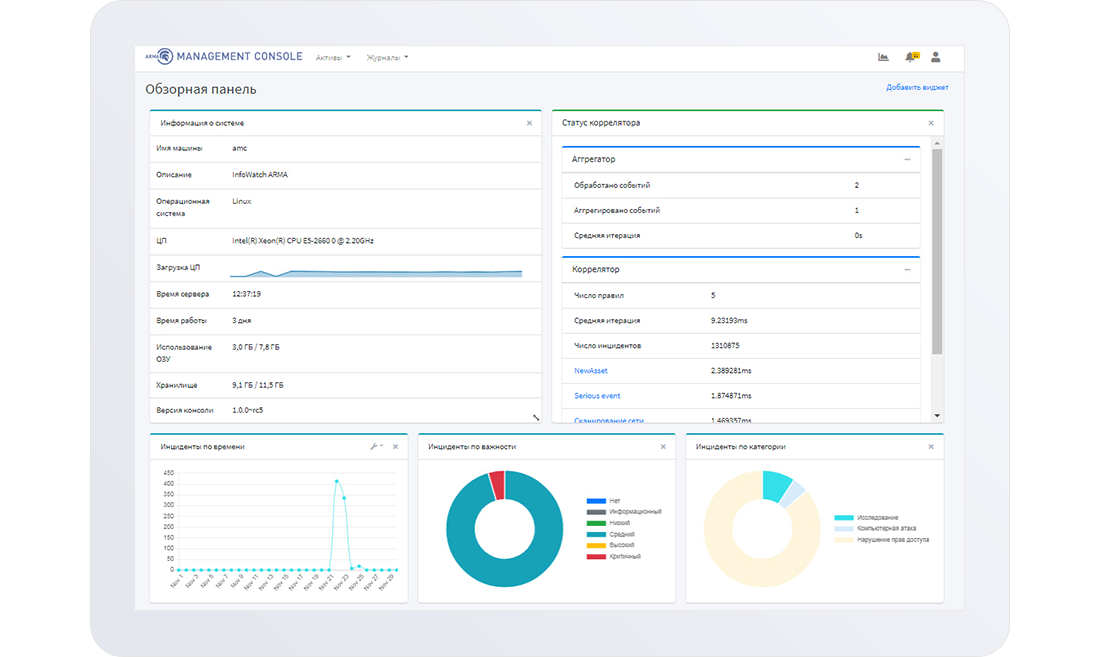The height and width of the screenshot is (657, 1100).
Task: Click the ARMA Management Console logo
Action: pos(224,57)
